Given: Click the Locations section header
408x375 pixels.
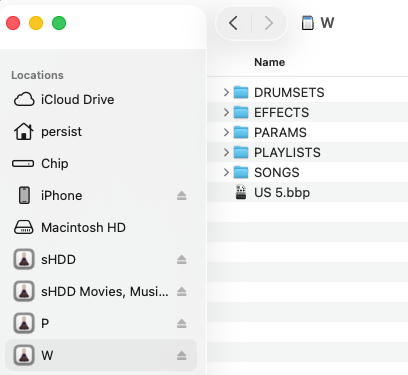Looking at the screenshot, I should pos(37,75).
